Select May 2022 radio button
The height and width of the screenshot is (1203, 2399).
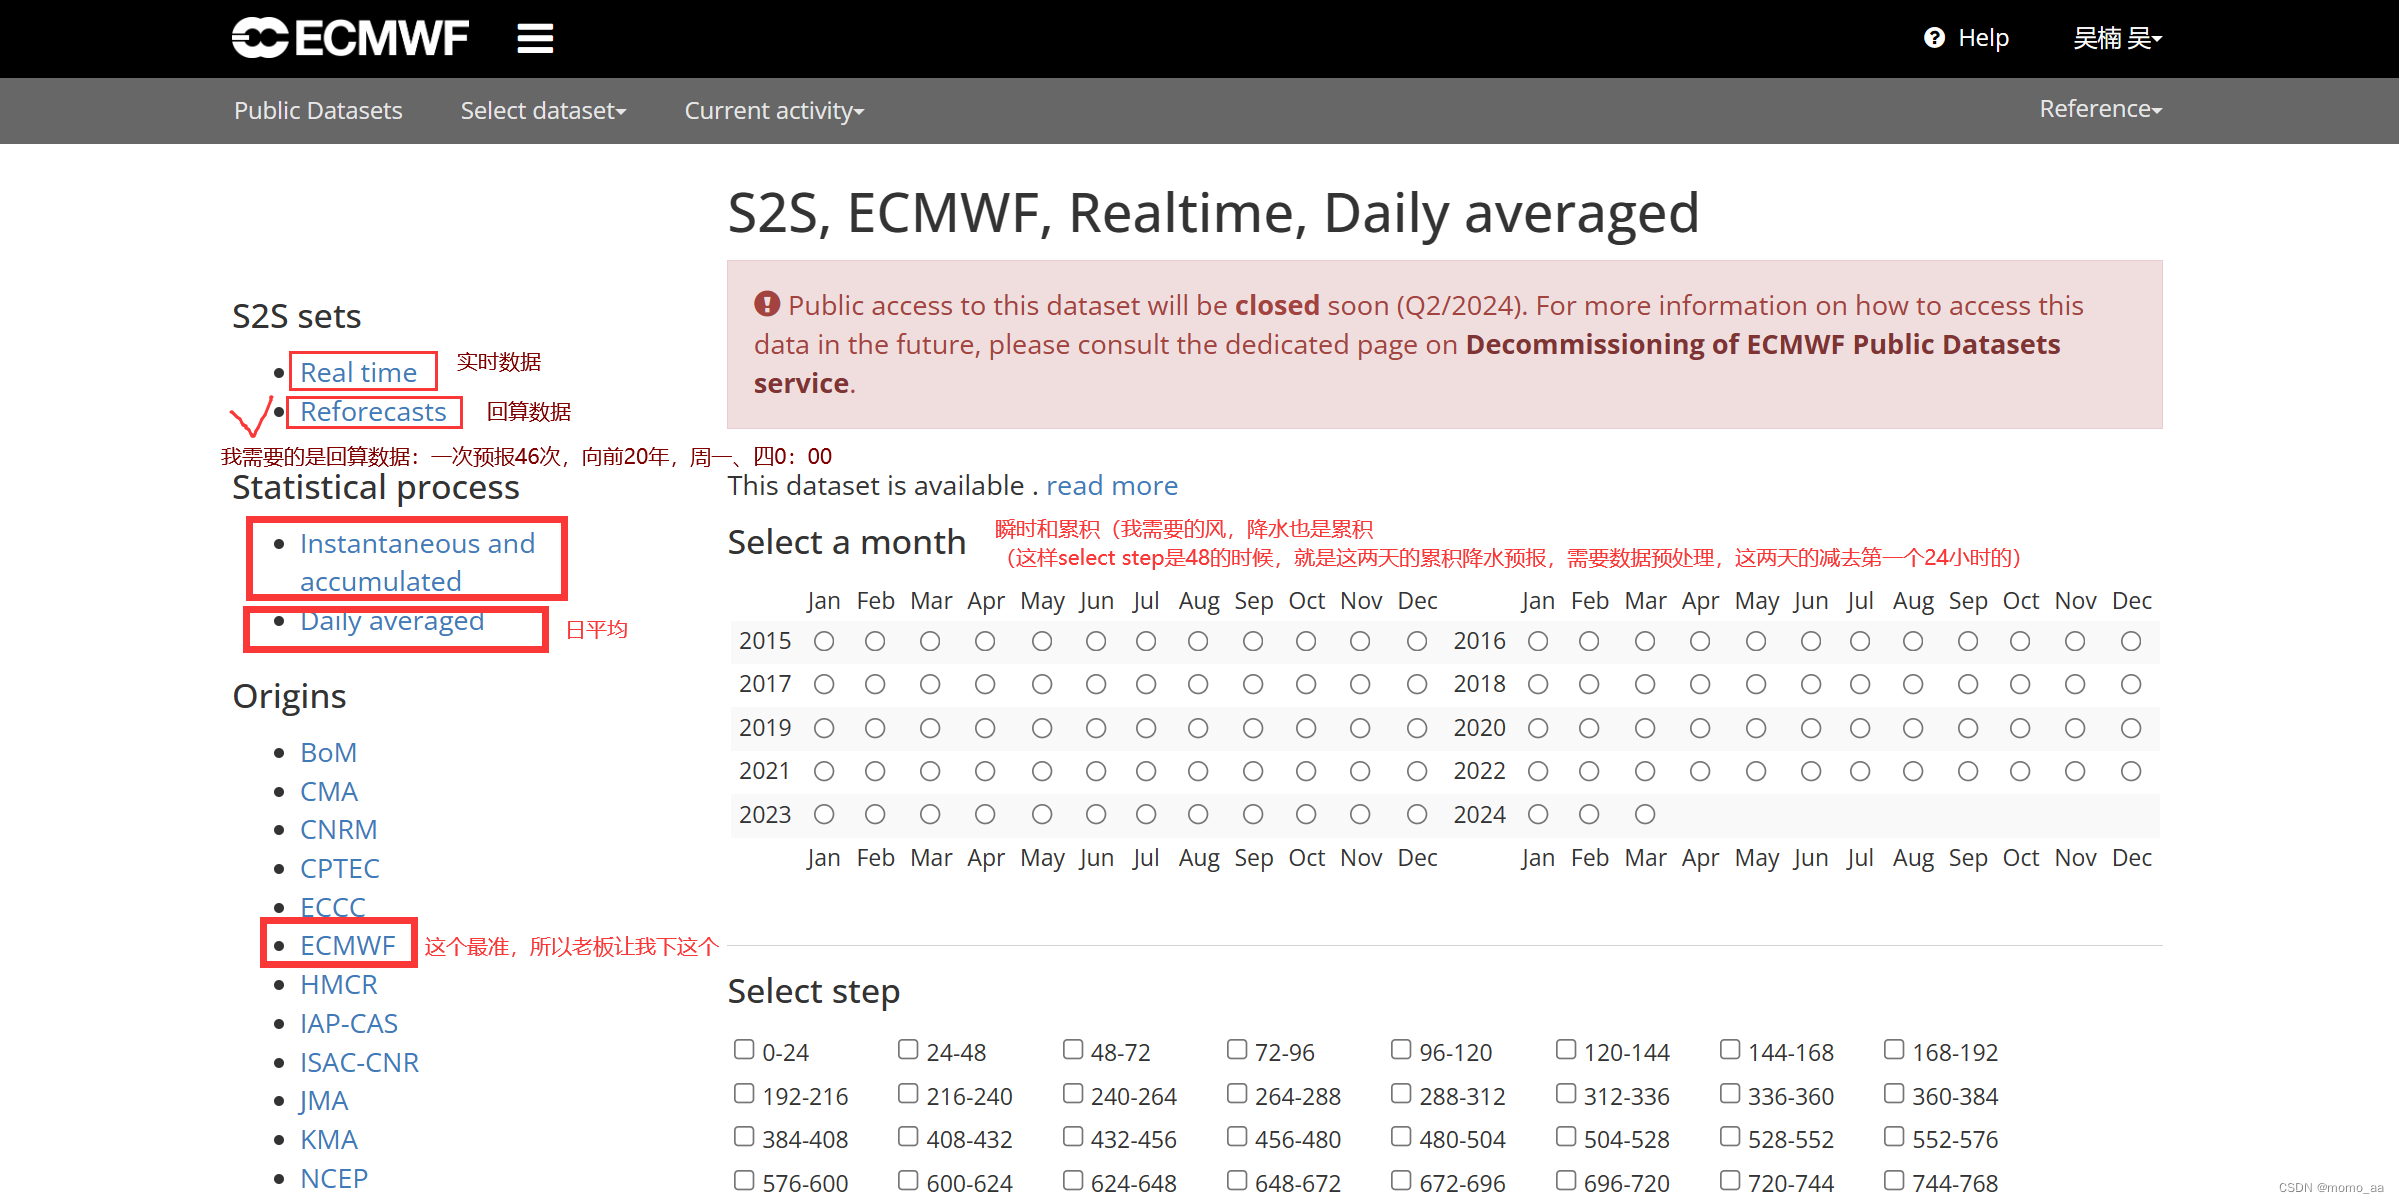(1756, 771)
